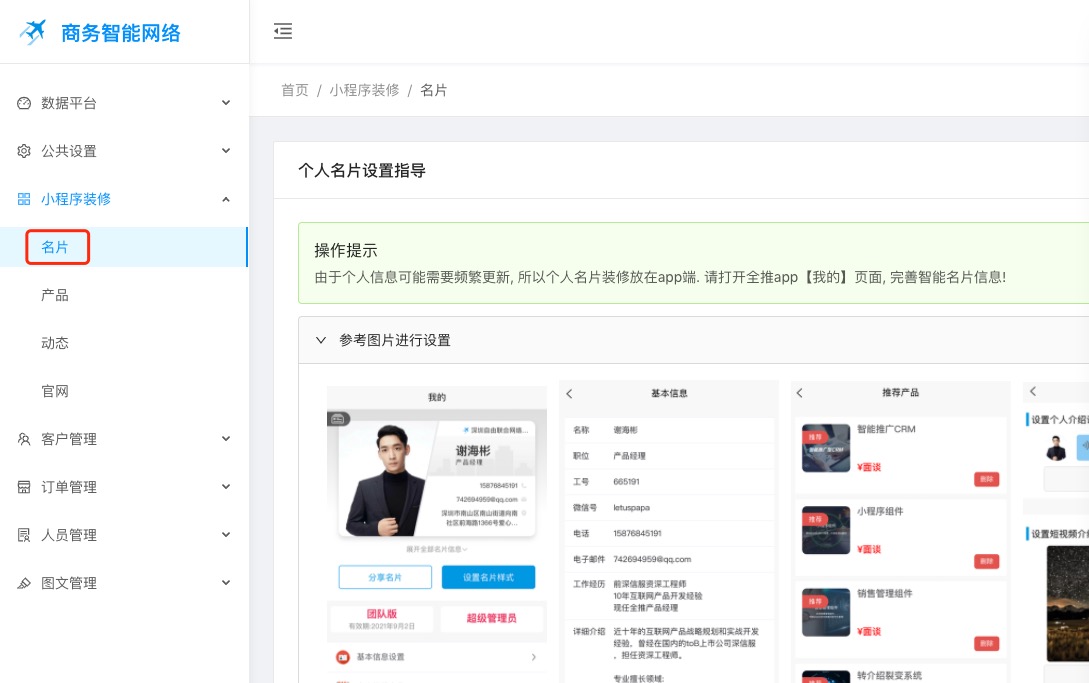Viewport: 1089px width, 683px height.
Task: Click the 小程序装修 grid icon
Action: [24, 199]
